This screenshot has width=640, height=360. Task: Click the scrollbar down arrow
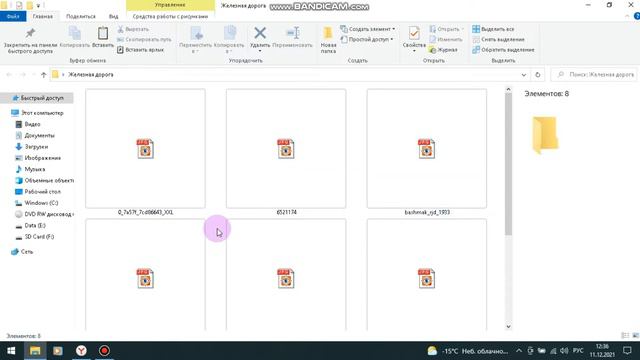click(508, 326)
